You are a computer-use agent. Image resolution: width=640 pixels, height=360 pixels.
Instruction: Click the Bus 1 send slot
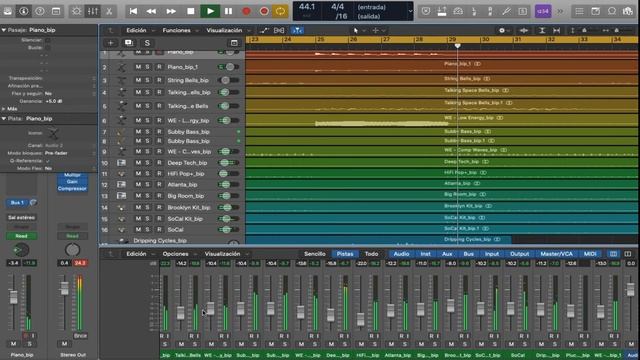click(17, 202)
